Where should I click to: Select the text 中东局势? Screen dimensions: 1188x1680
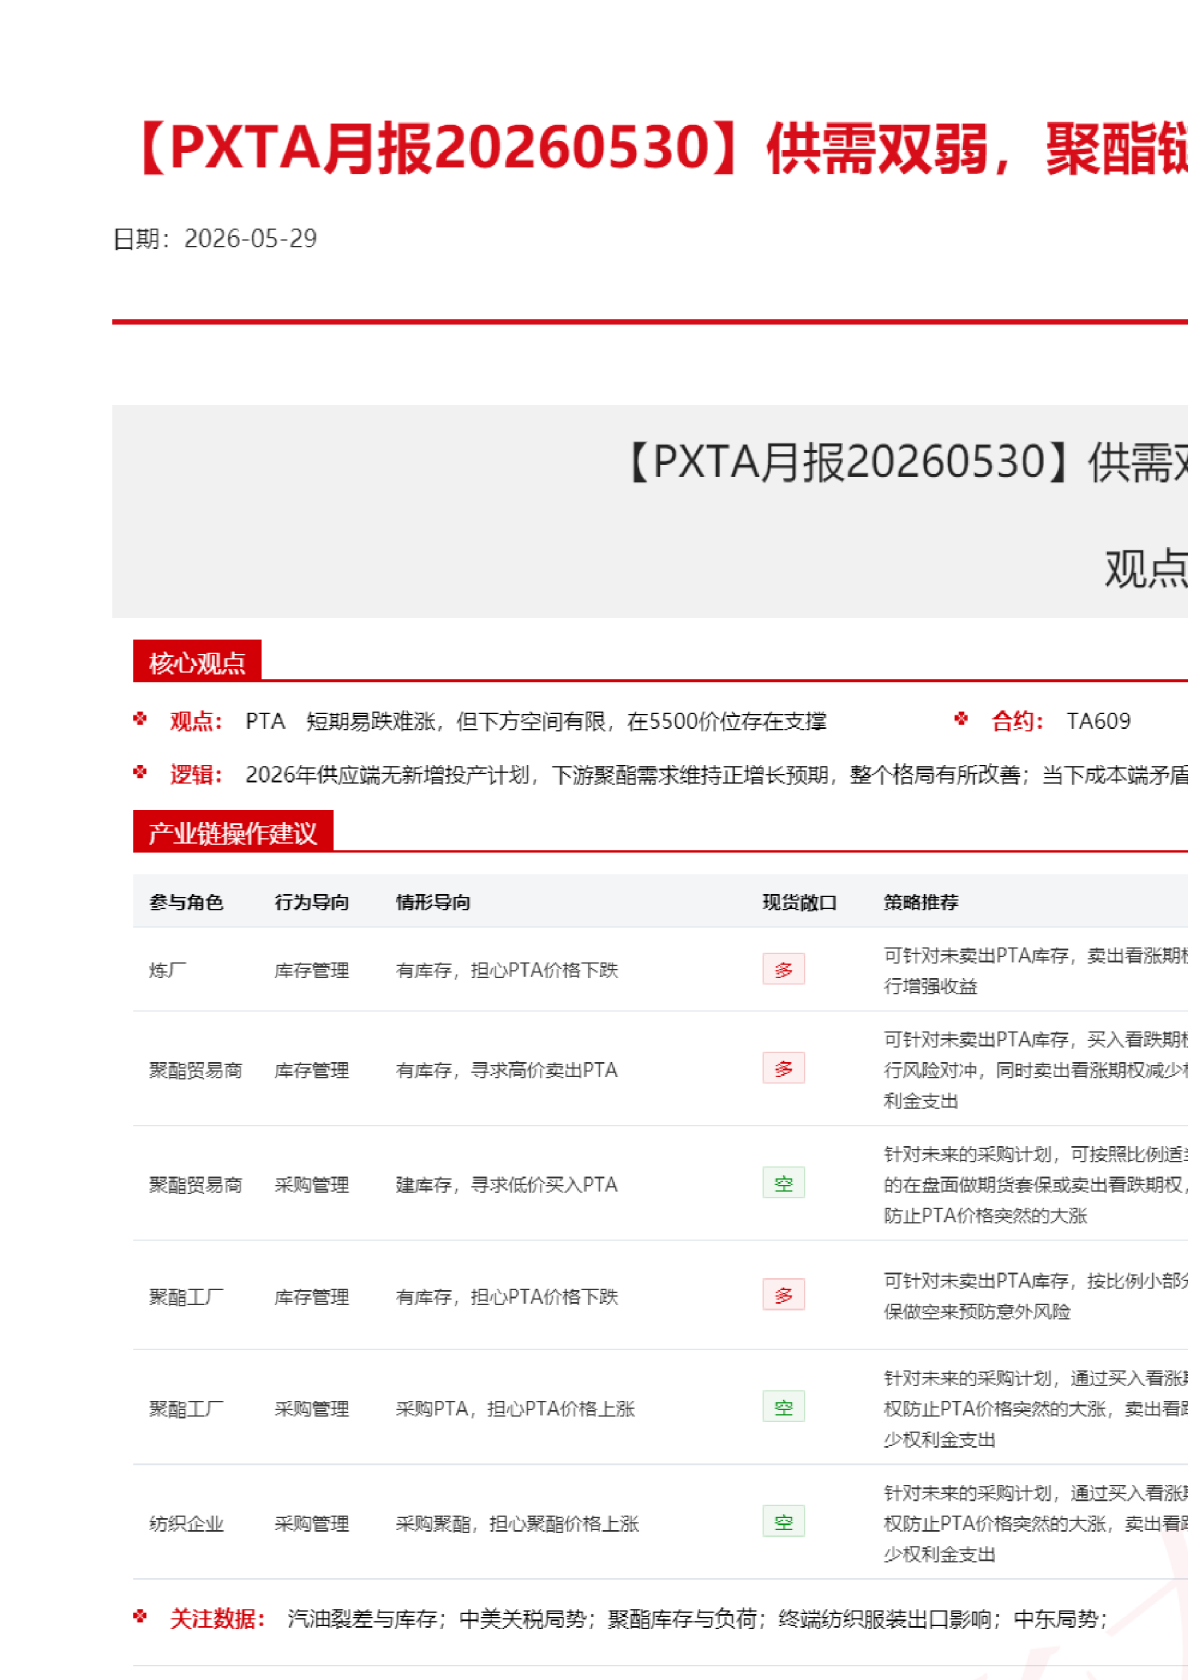pyautogui.click(x=1055, y=1619)
